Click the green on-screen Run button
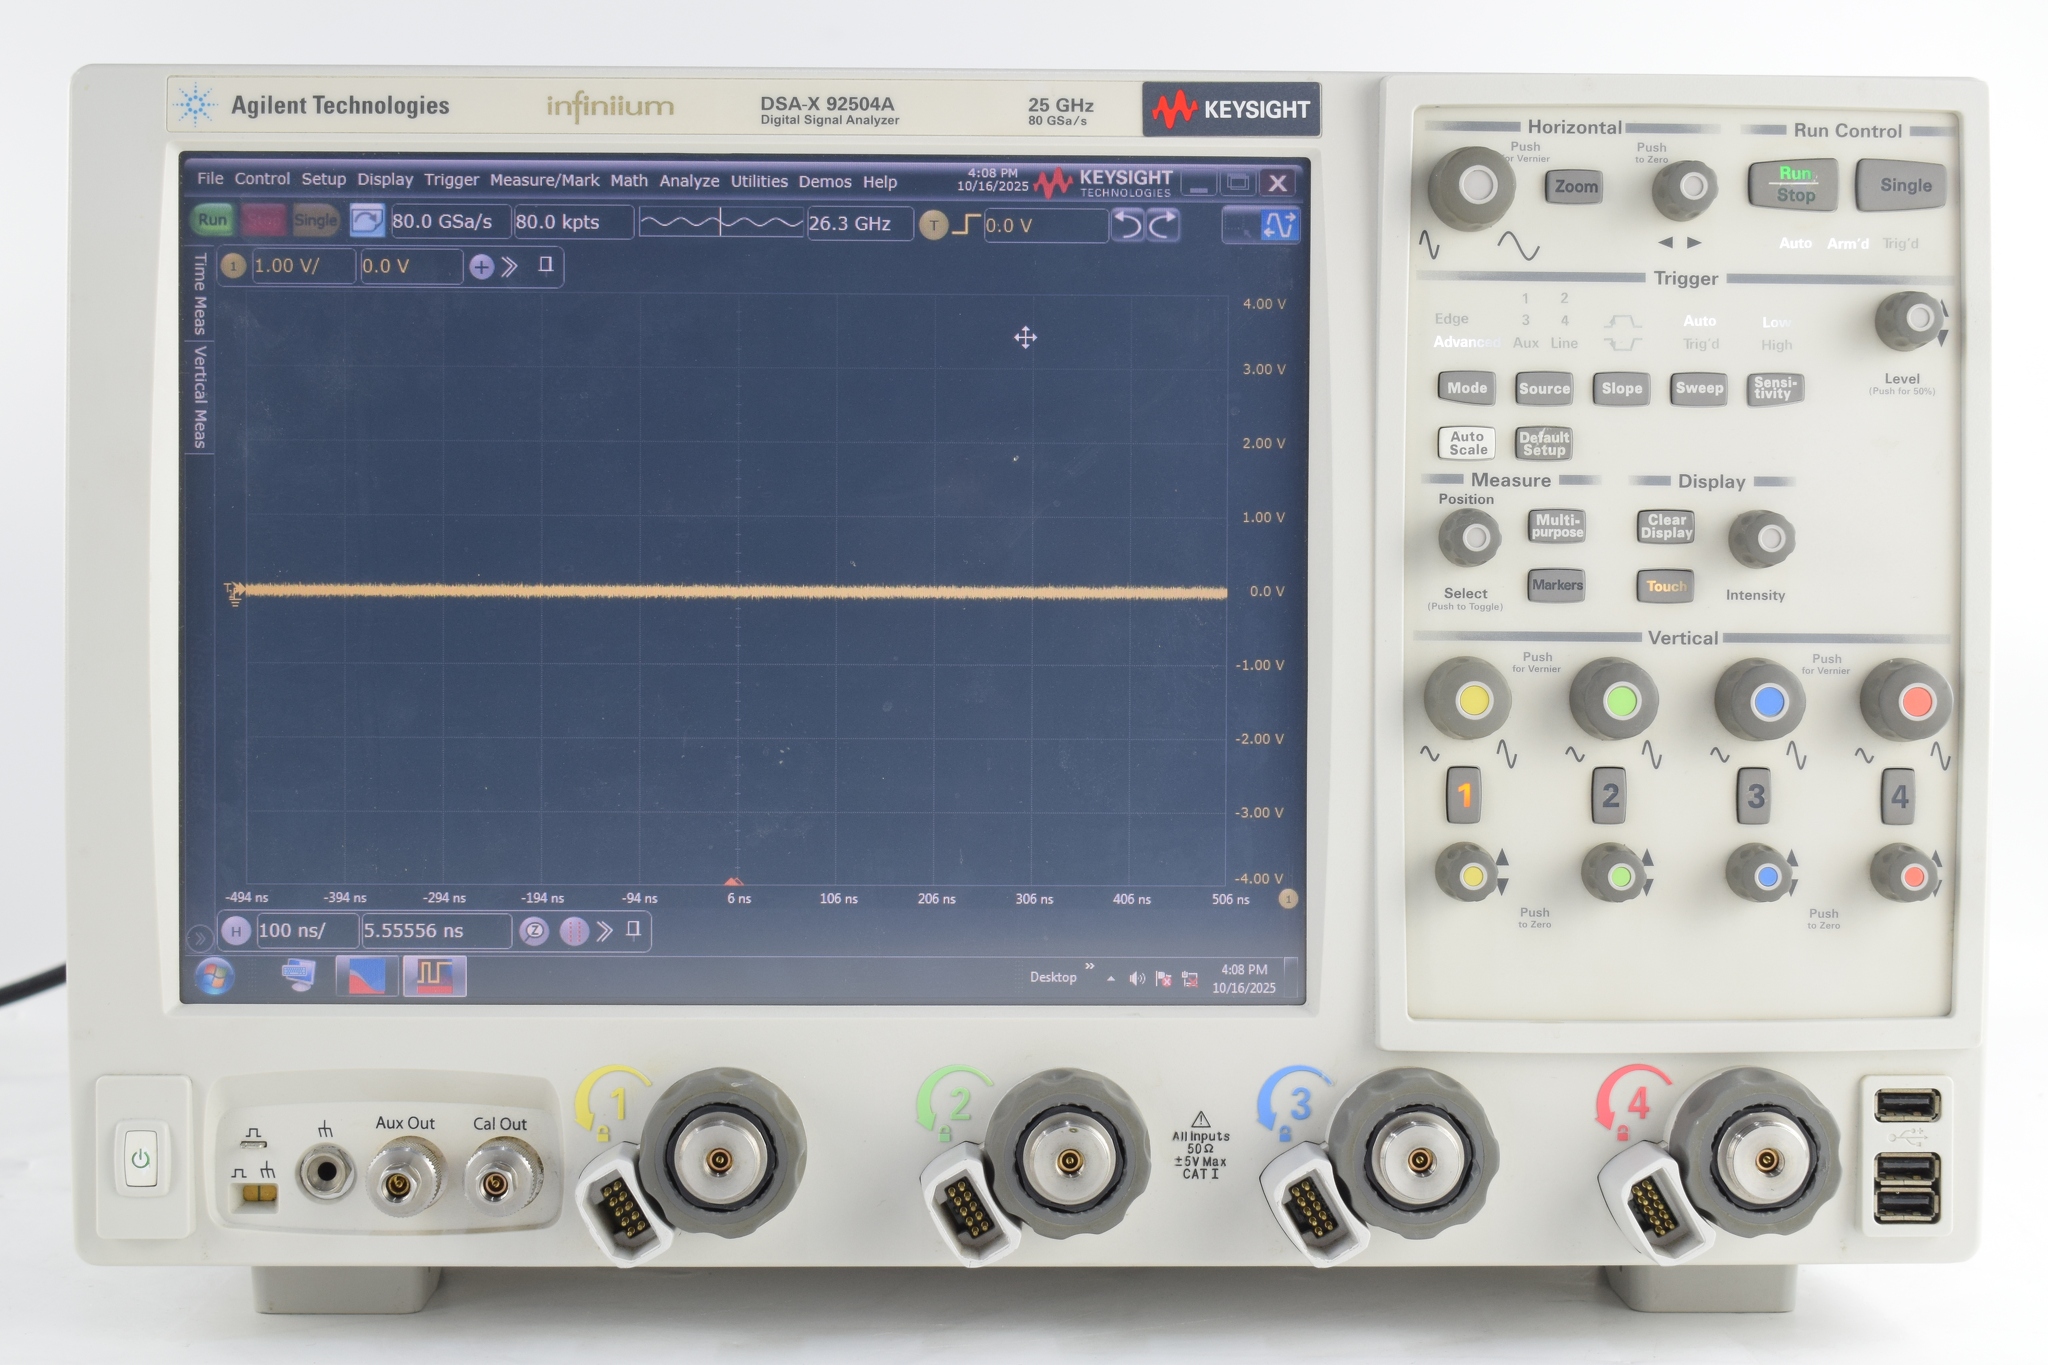 pos(212,220)
